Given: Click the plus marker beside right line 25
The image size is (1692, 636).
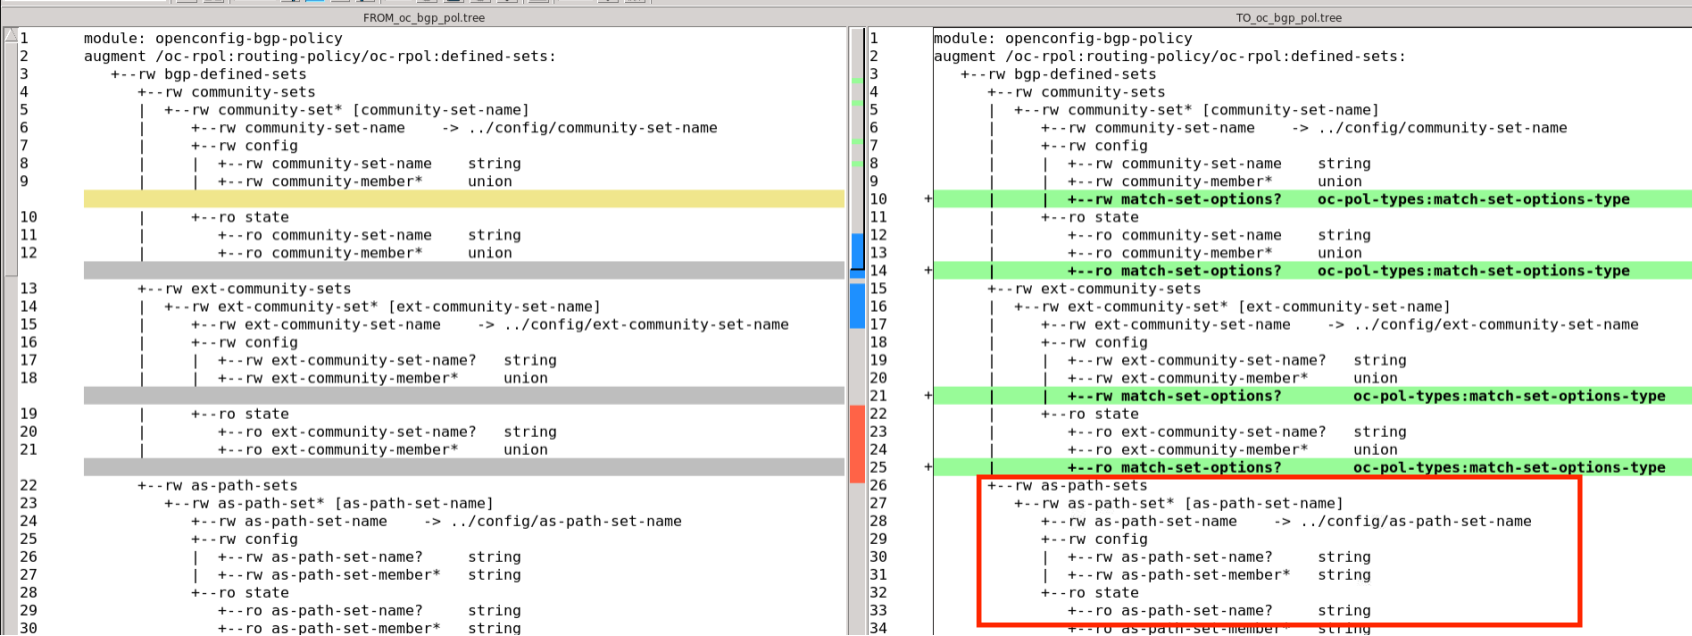Looking at the screenshot, I should 928,468.
